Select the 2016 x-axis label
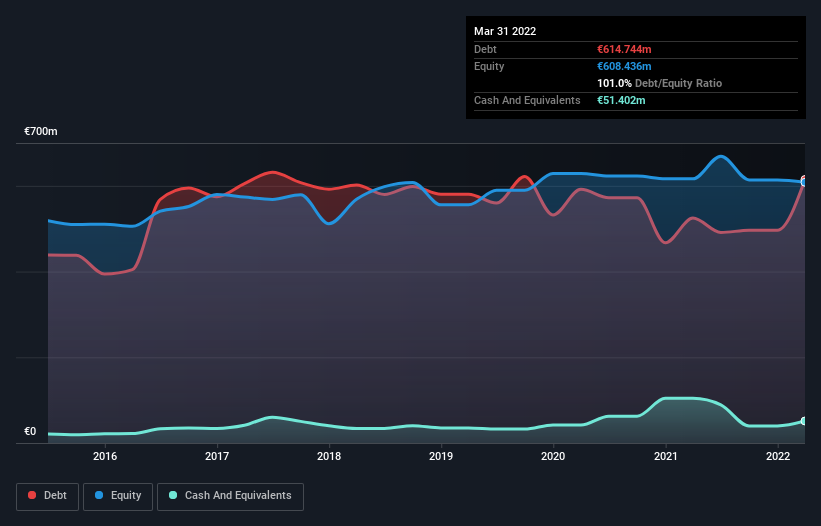821x526 pixels. (105, 456)
